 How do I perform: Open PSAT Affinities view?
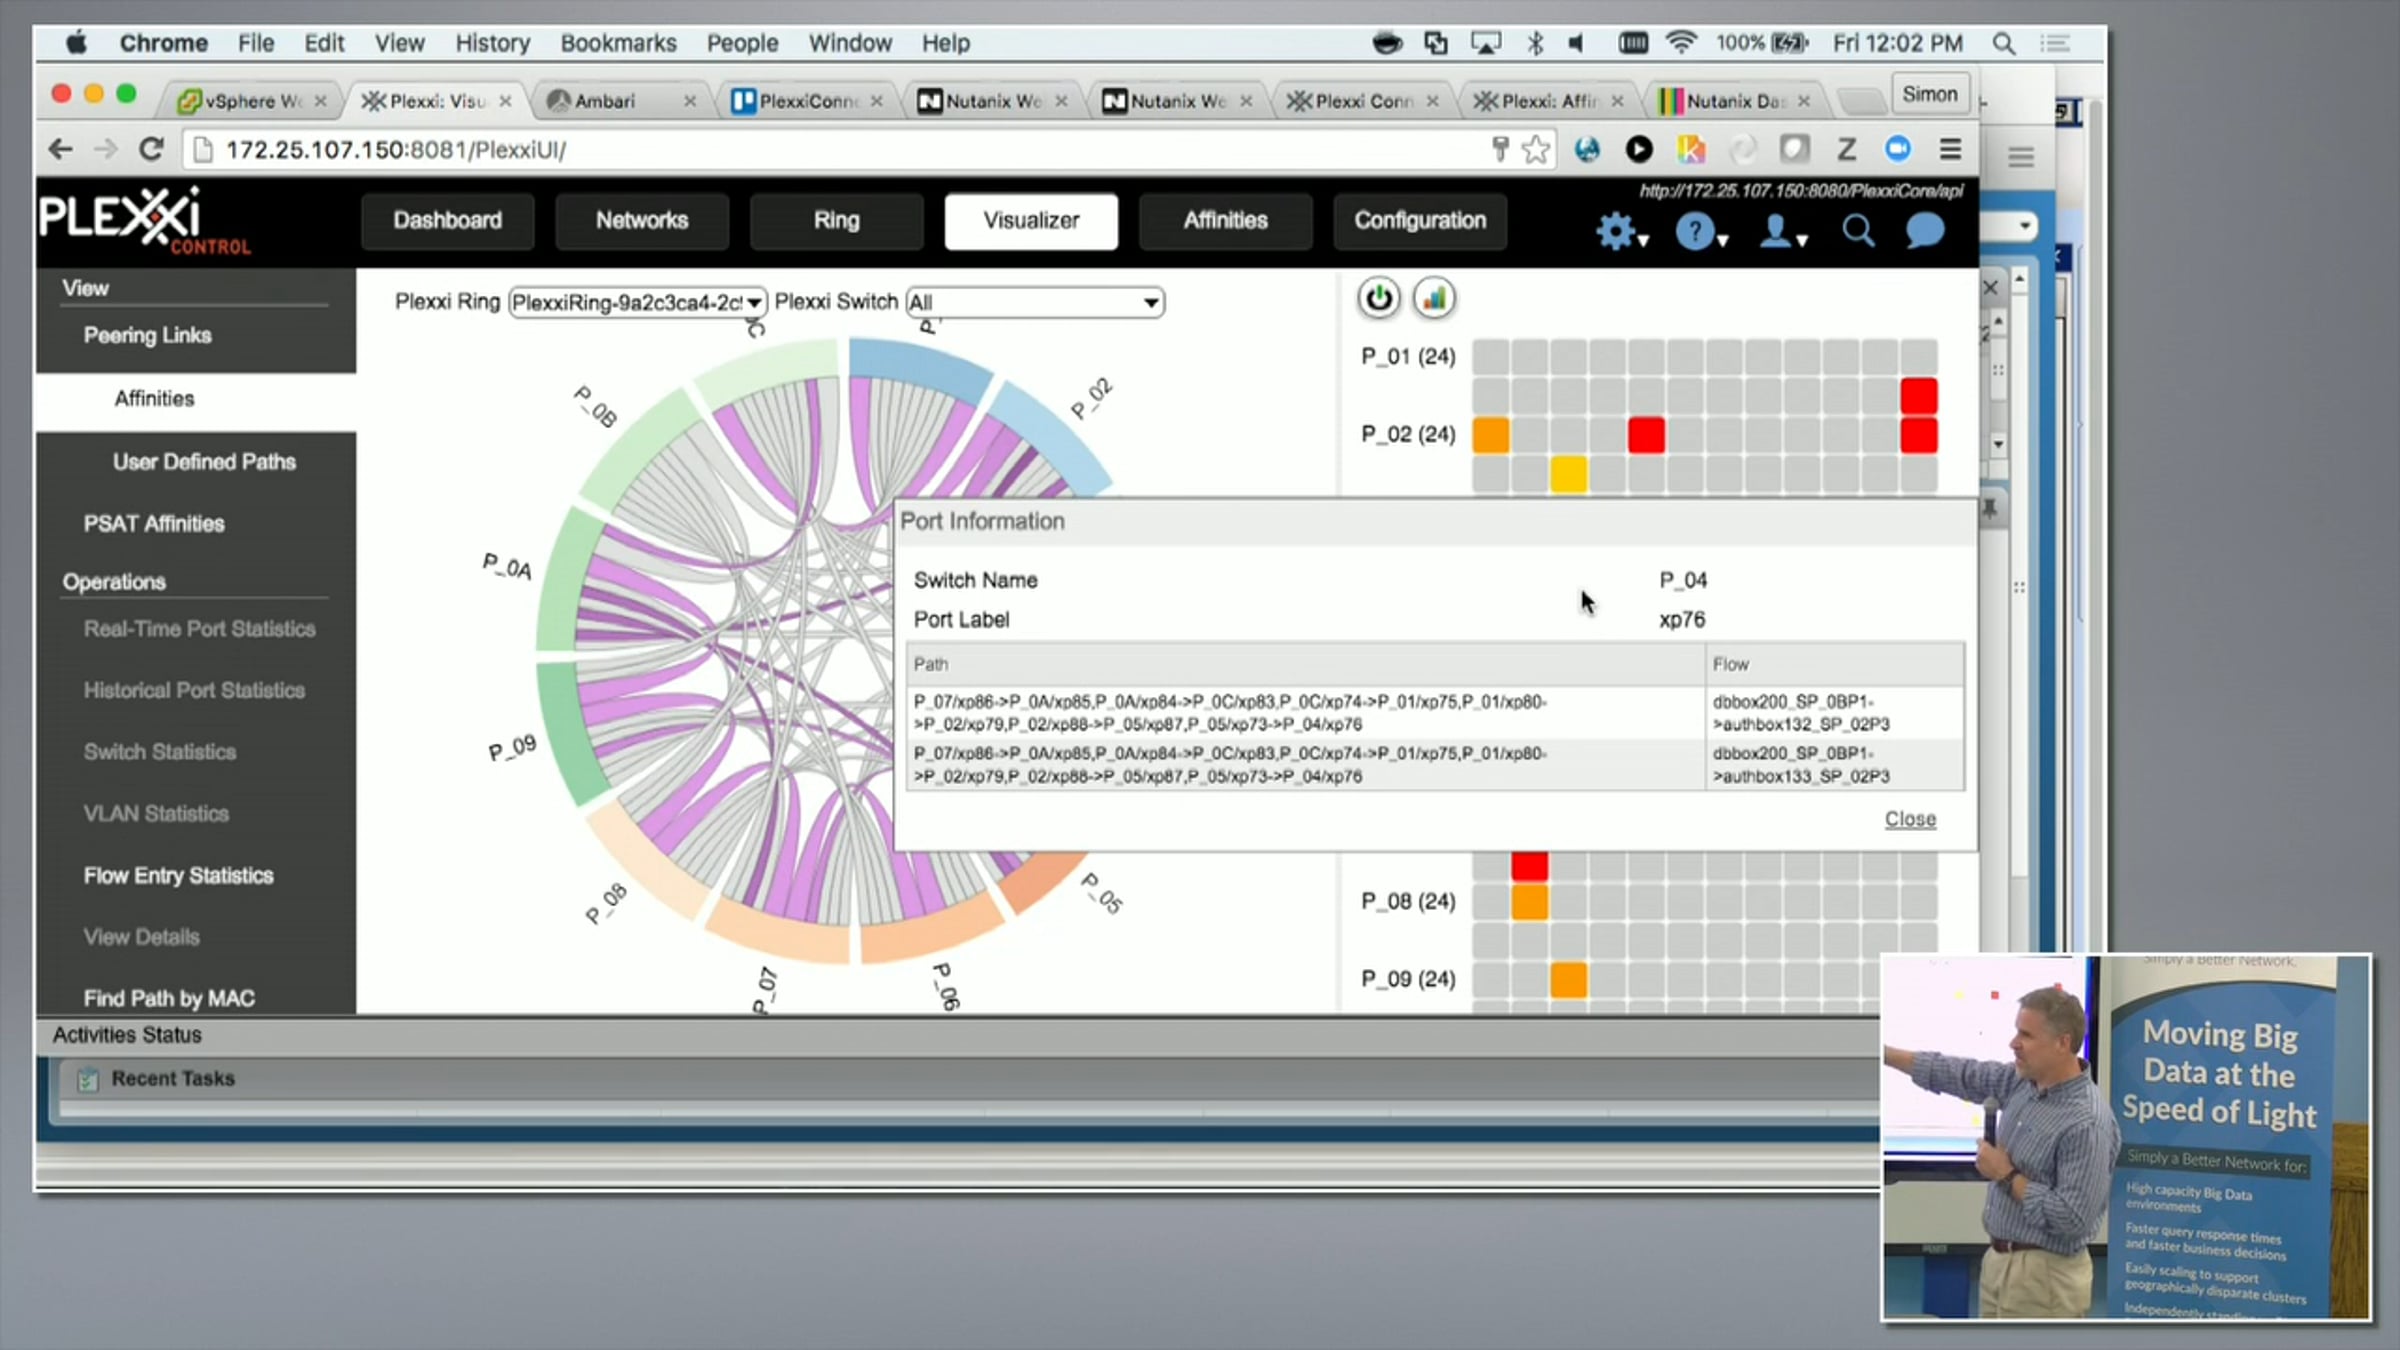click(x=154, y=524)
